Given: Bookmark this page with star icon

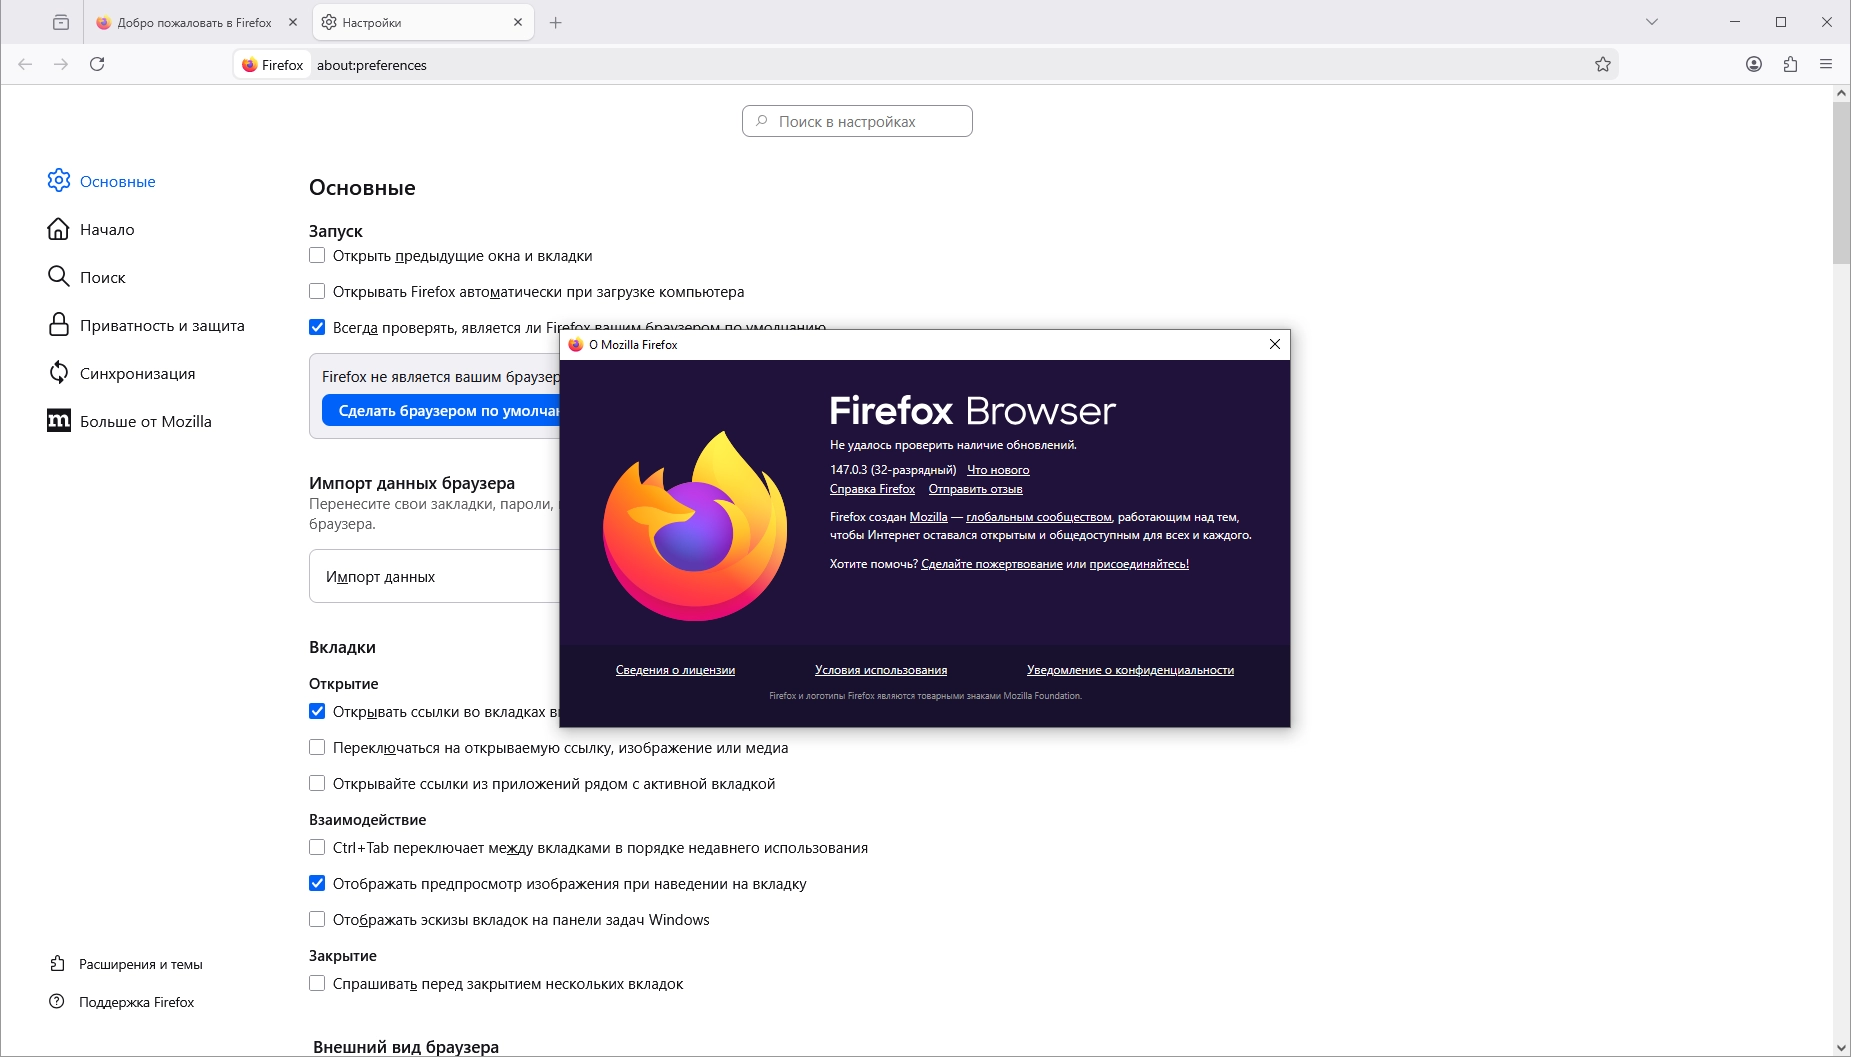Looking at the screenshot, I should [1603, 64].
